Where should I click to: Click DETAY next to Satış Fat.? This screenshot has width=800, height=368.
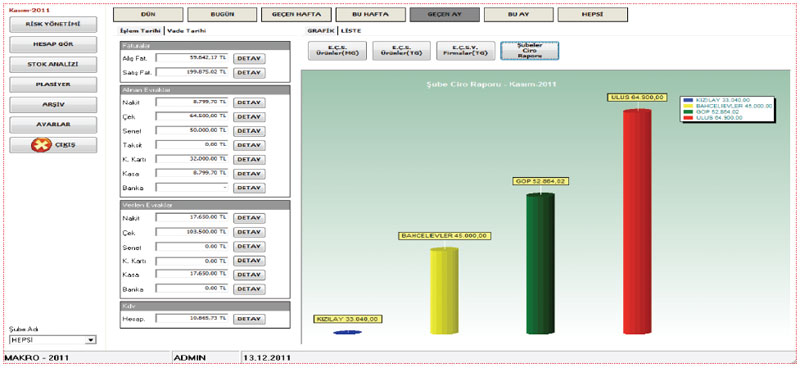point(249,73)
